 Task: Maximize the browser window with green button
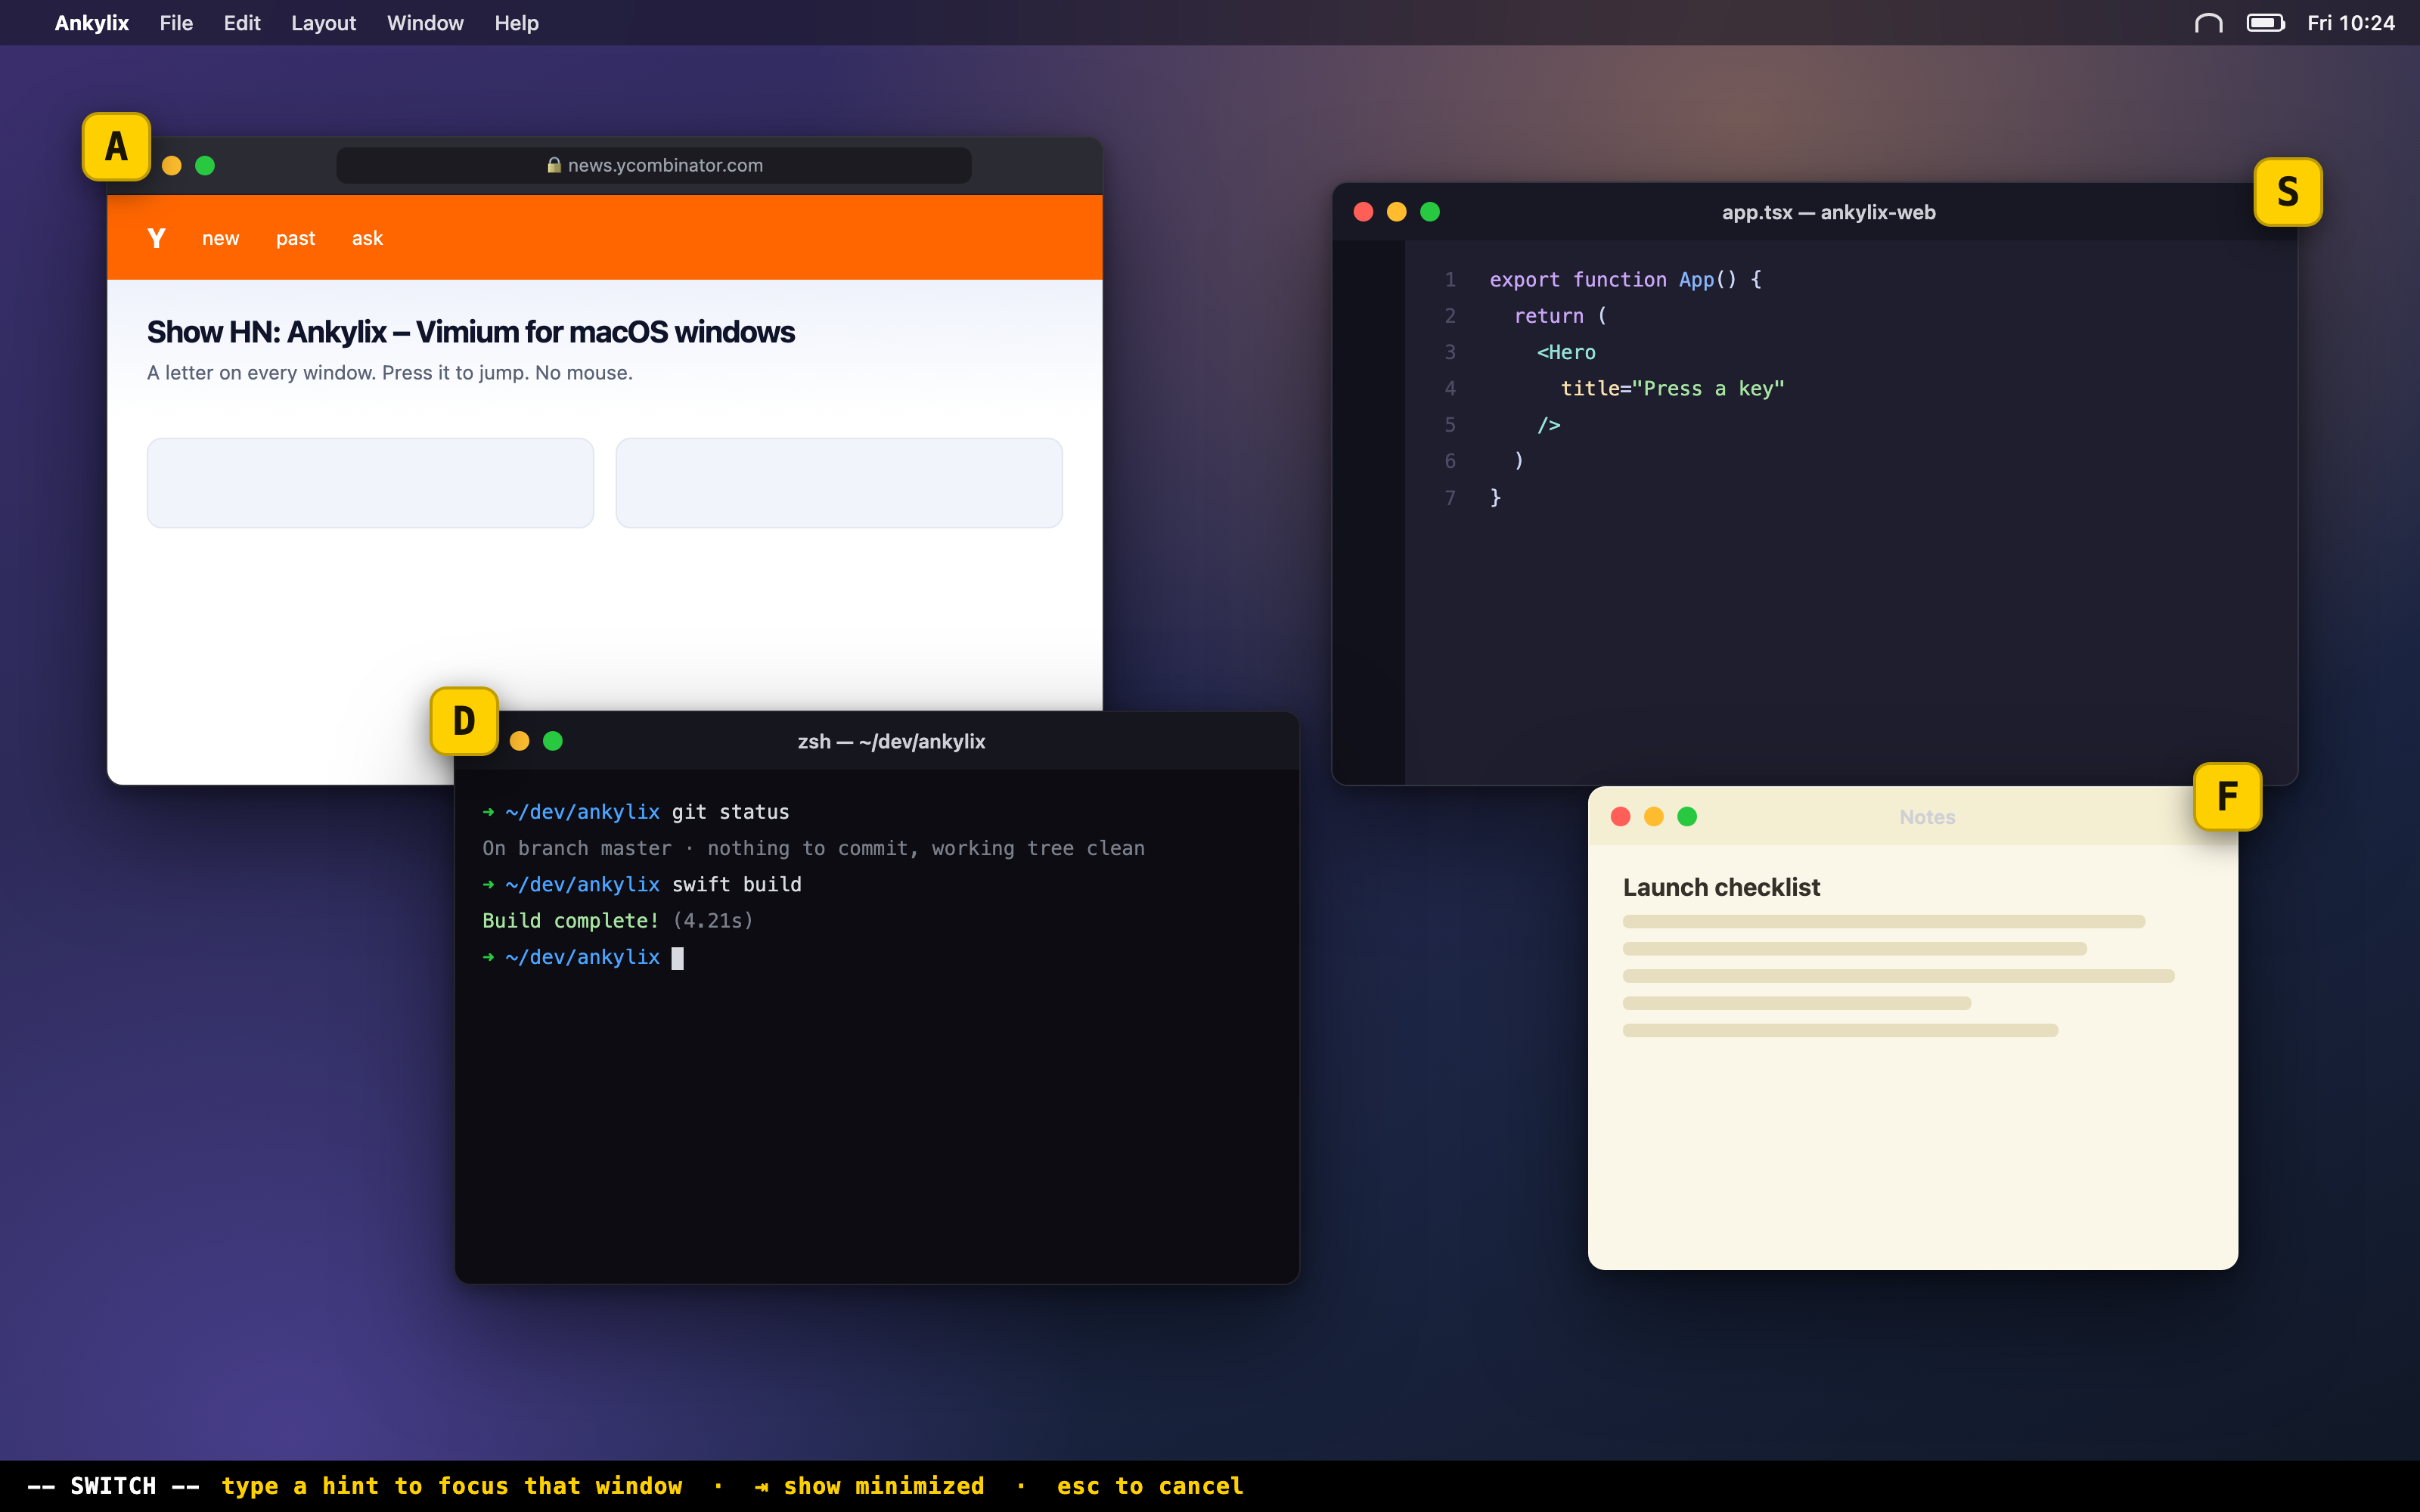(x=205, y=166)
